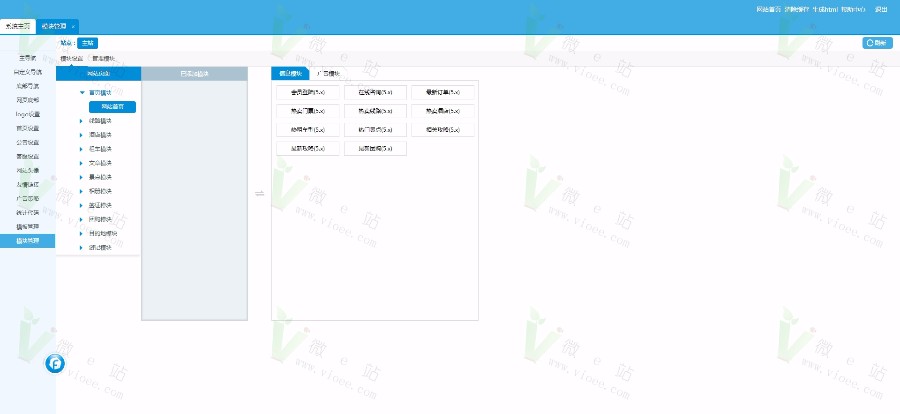The image size is (900, 414).
Task: Close the 模块管理 tab with its x
Action: (73, 27)
